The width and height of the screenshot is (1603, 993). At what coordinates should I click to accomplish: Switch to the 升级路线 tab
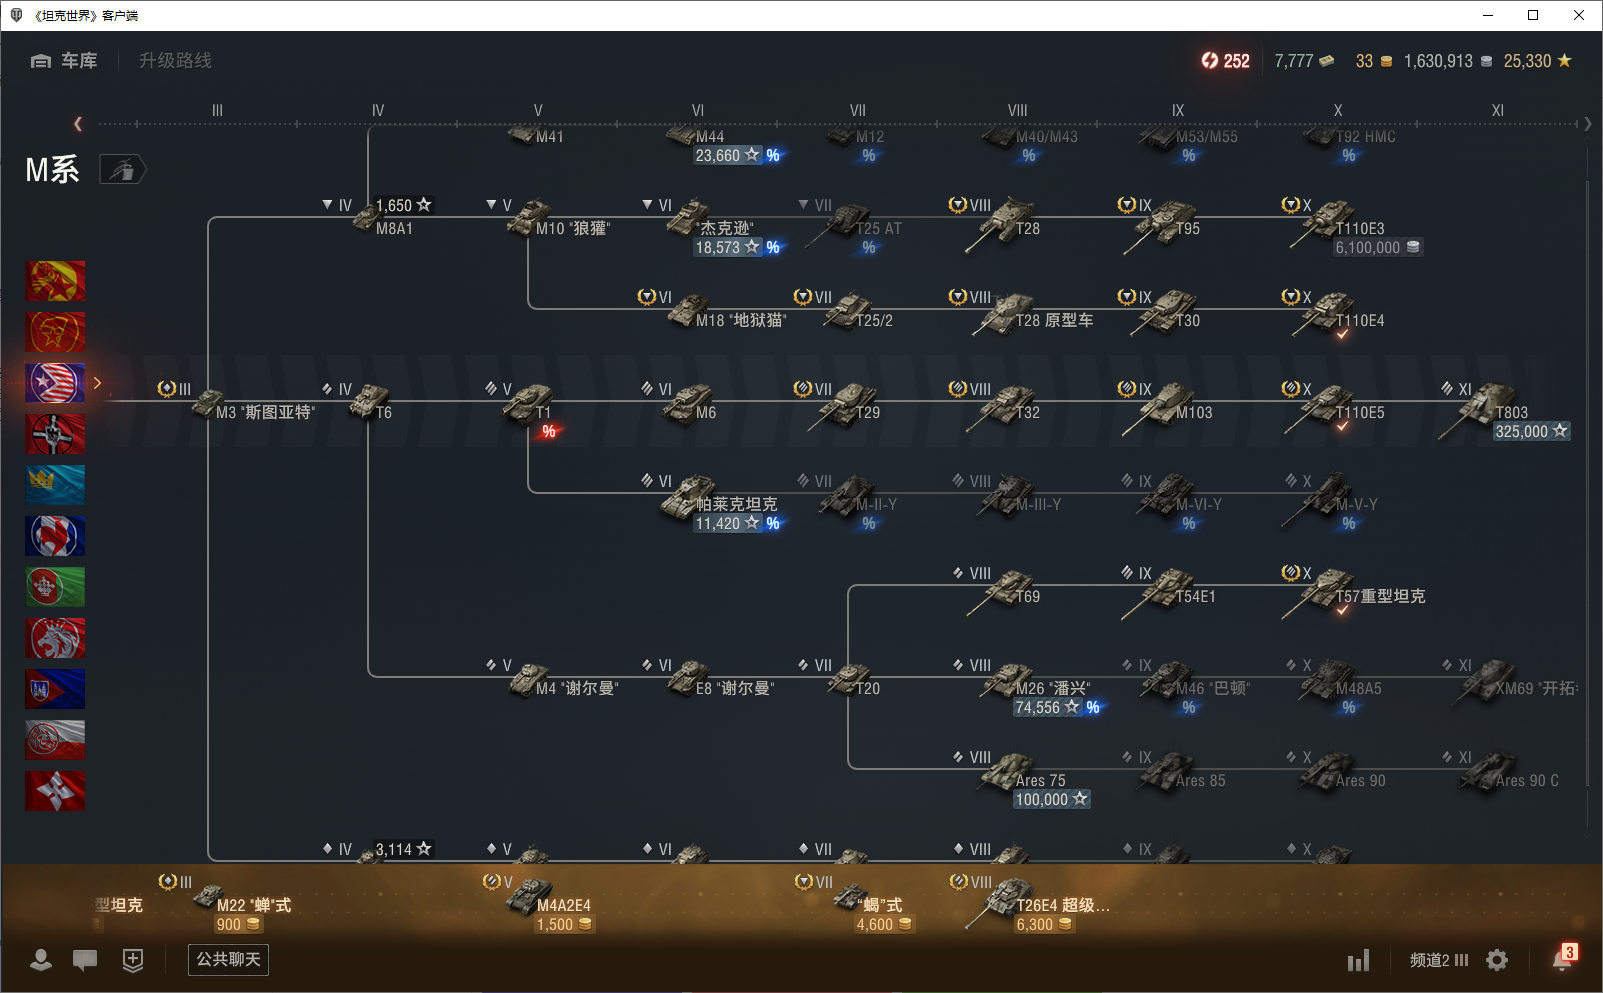[x=175, y=61]
